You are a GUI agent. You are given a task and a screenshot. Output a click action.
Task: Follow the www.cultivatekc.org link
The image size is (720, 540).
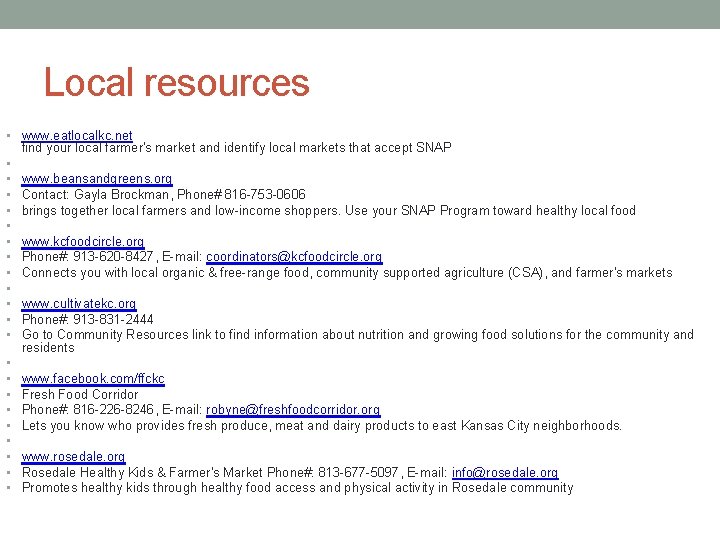(79, 304)
